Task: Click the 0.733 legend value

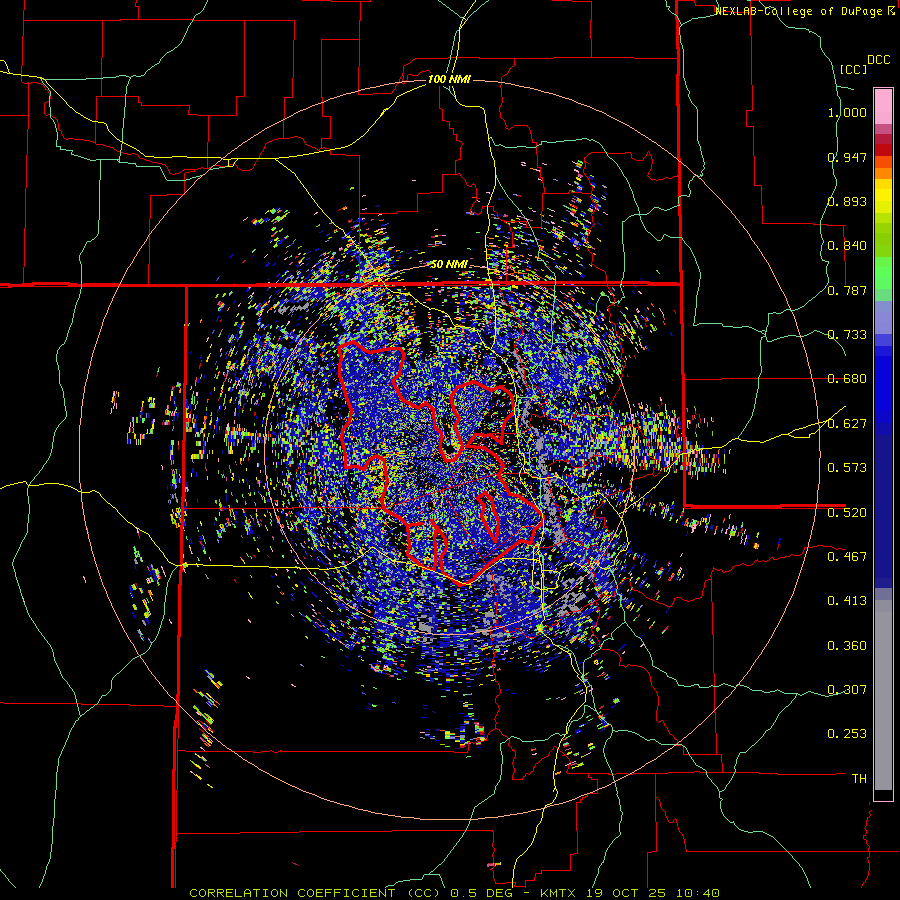Action: (x=847, y=335)
